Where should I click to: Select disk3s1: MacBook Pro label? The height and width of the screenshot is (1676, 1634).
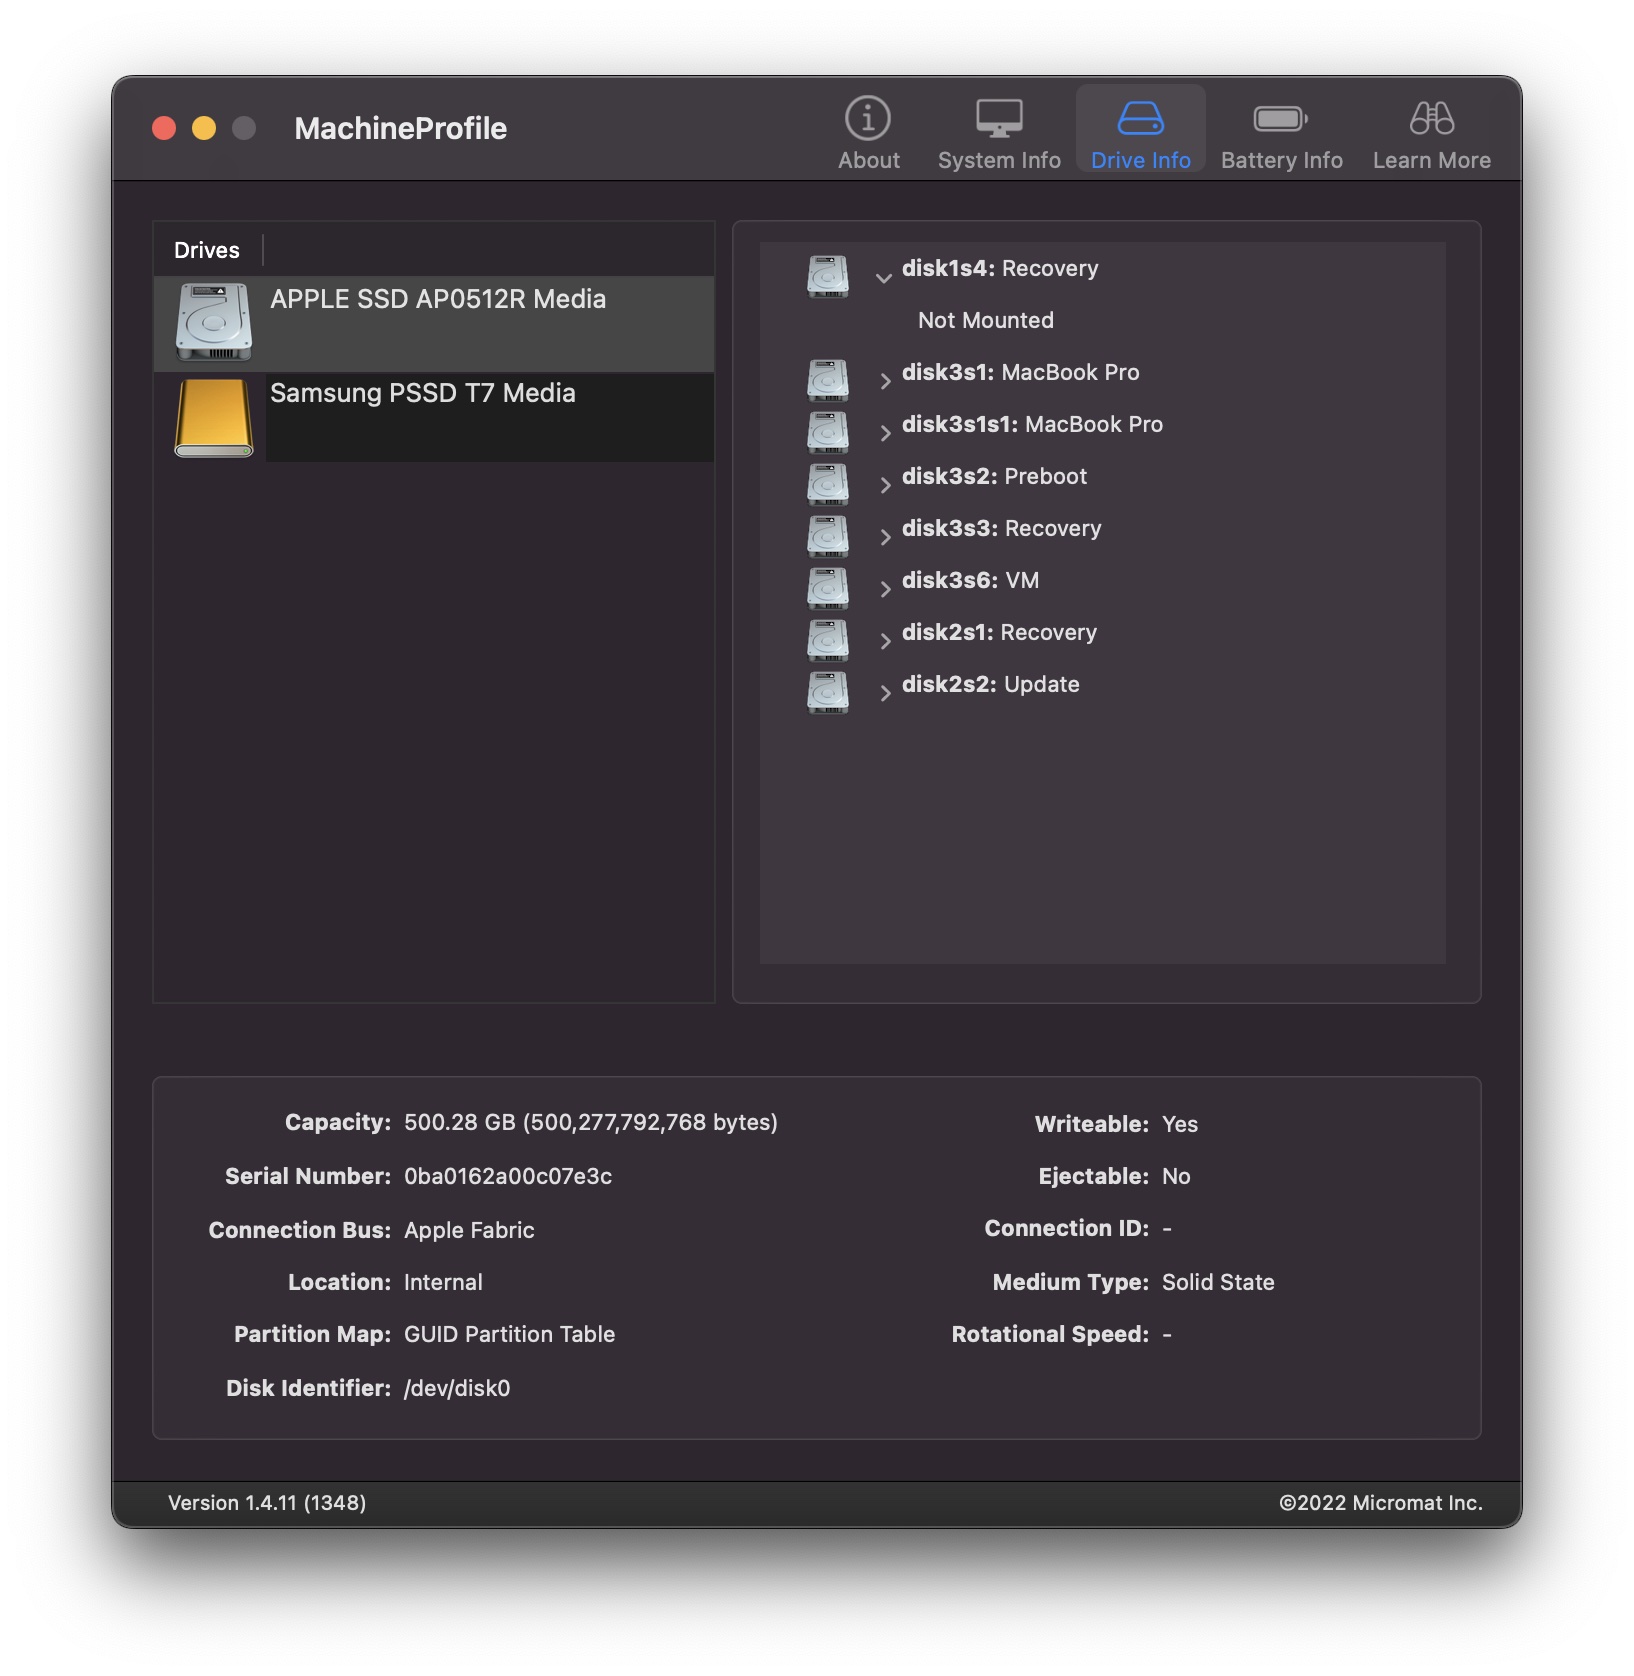[x=1020, y=372]
